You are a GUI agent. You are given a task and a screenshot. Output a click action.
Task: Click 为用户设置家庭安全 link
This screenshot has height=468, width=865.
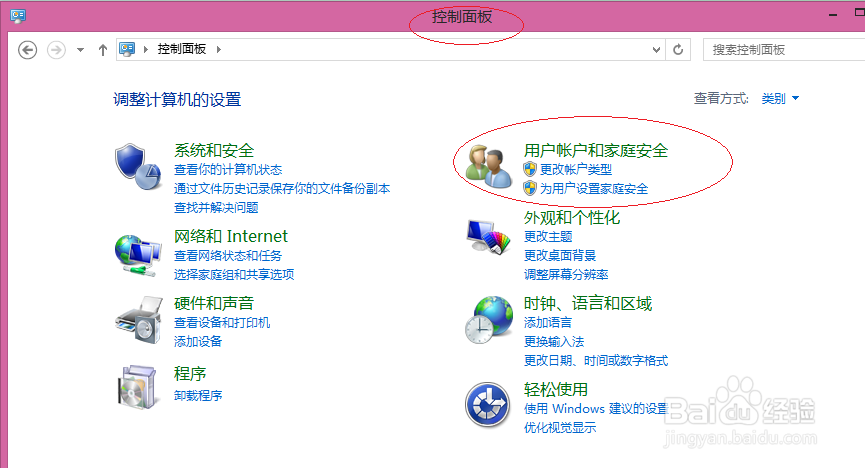point(594,189)
